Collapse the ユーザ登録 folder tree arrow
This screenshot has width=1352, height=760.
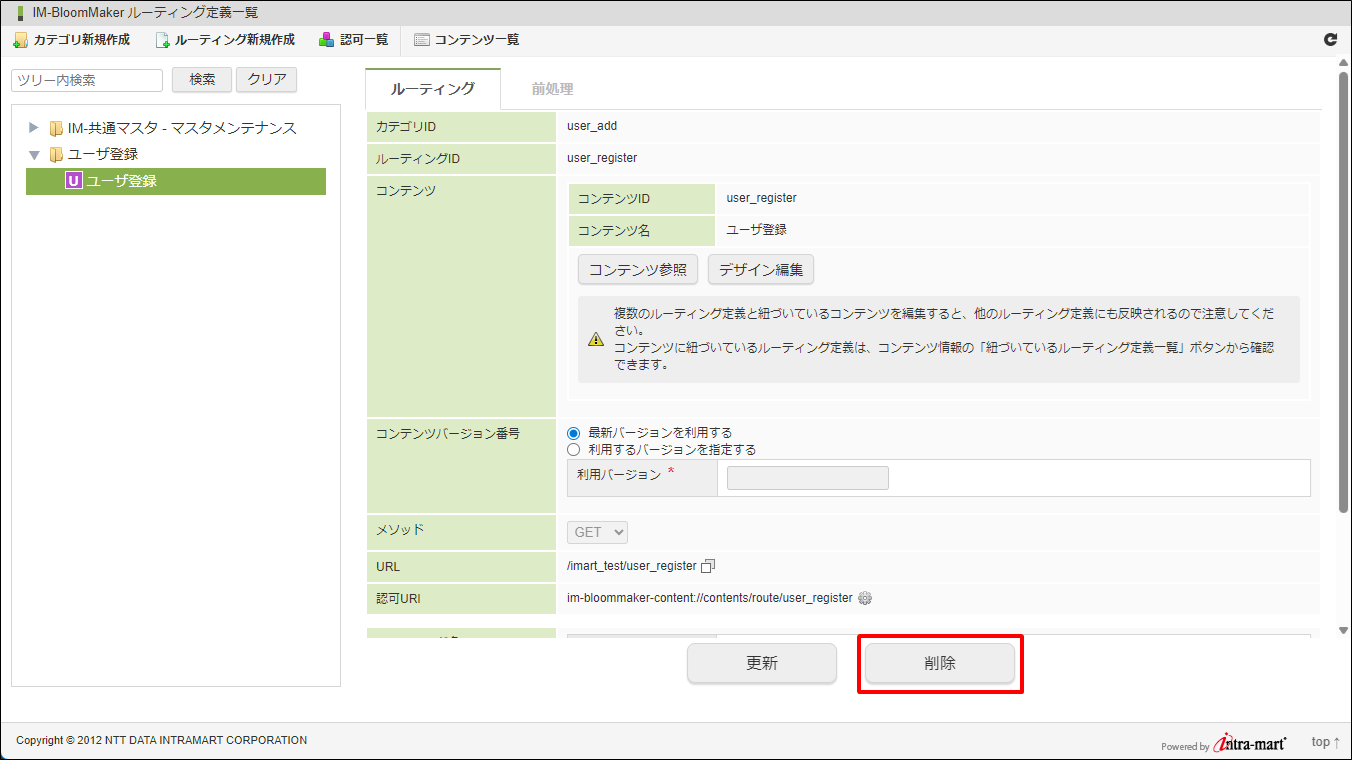click(x=34, y=155)
